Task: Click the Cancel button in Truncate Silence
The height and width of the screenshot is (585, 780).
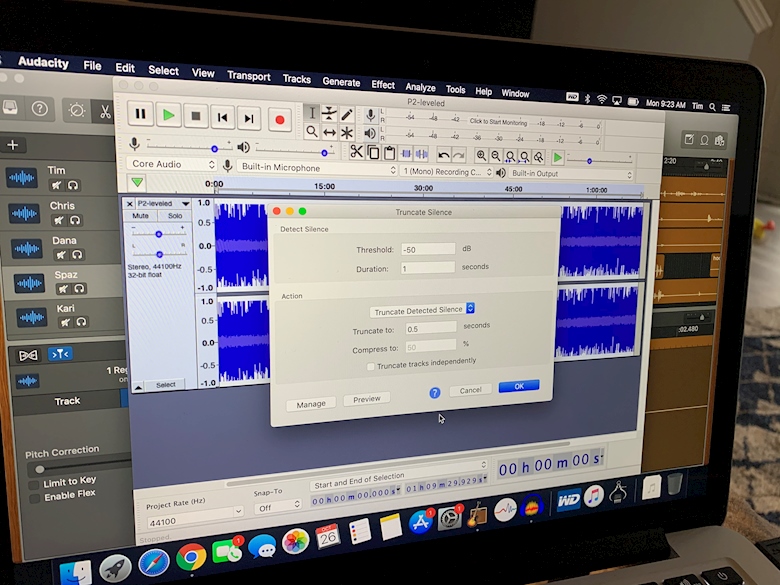Action: 470,390
